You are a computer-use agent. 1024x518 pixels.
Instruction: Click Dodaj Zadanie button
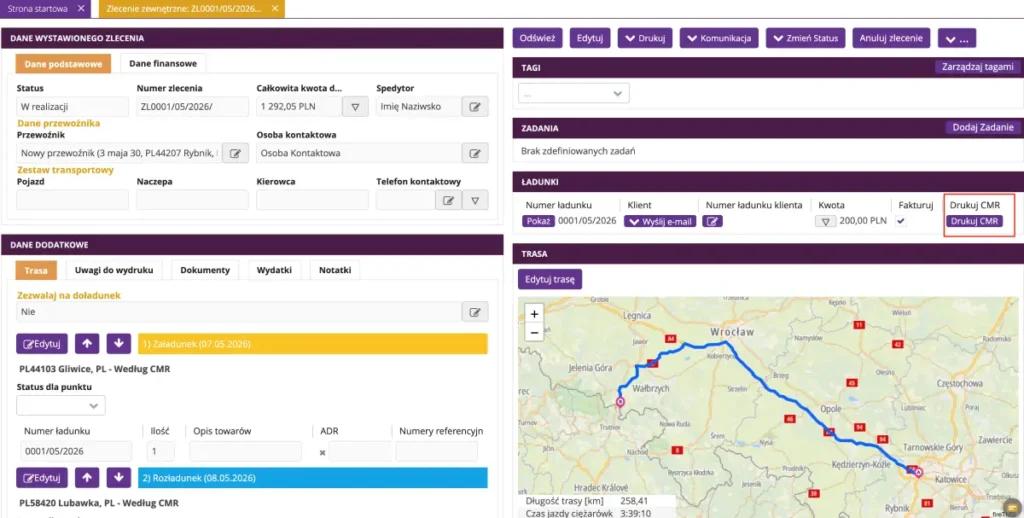[983, 127]
